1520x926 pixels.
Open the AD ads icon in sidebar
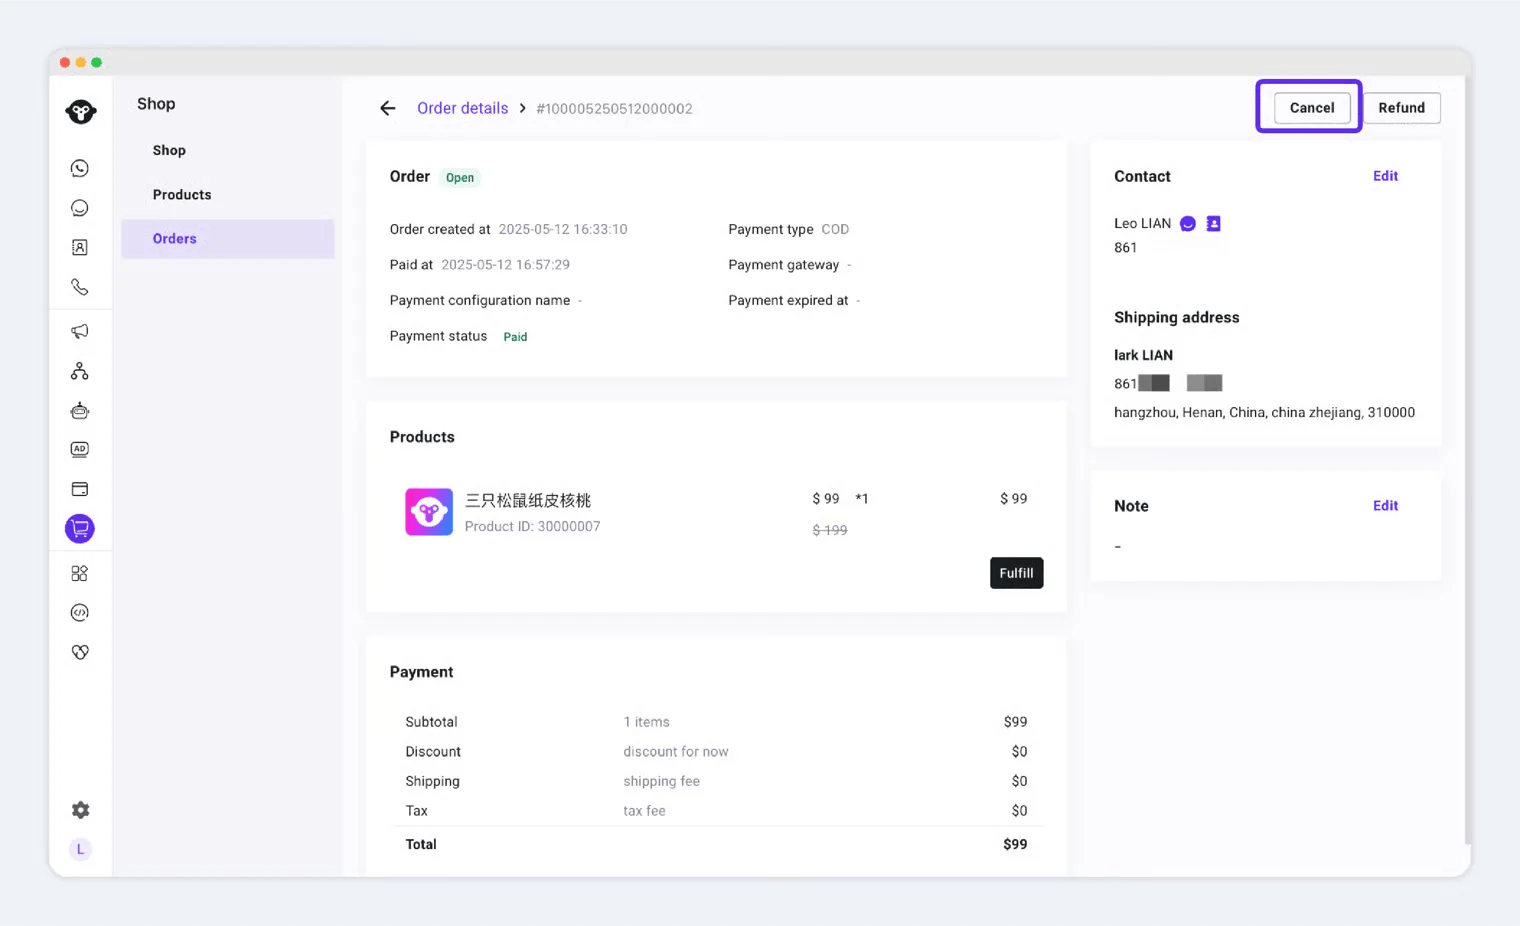80,449
